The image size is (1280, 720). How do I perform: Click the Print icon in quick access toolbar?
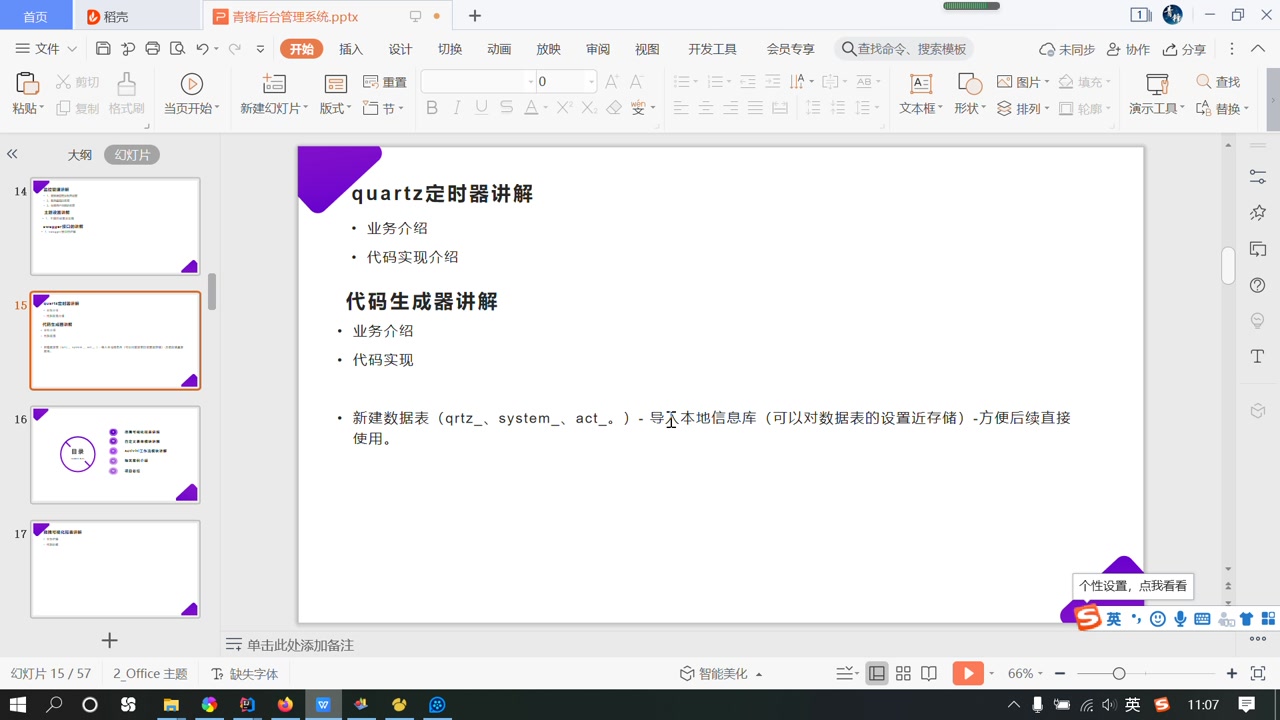click(152, 49)
